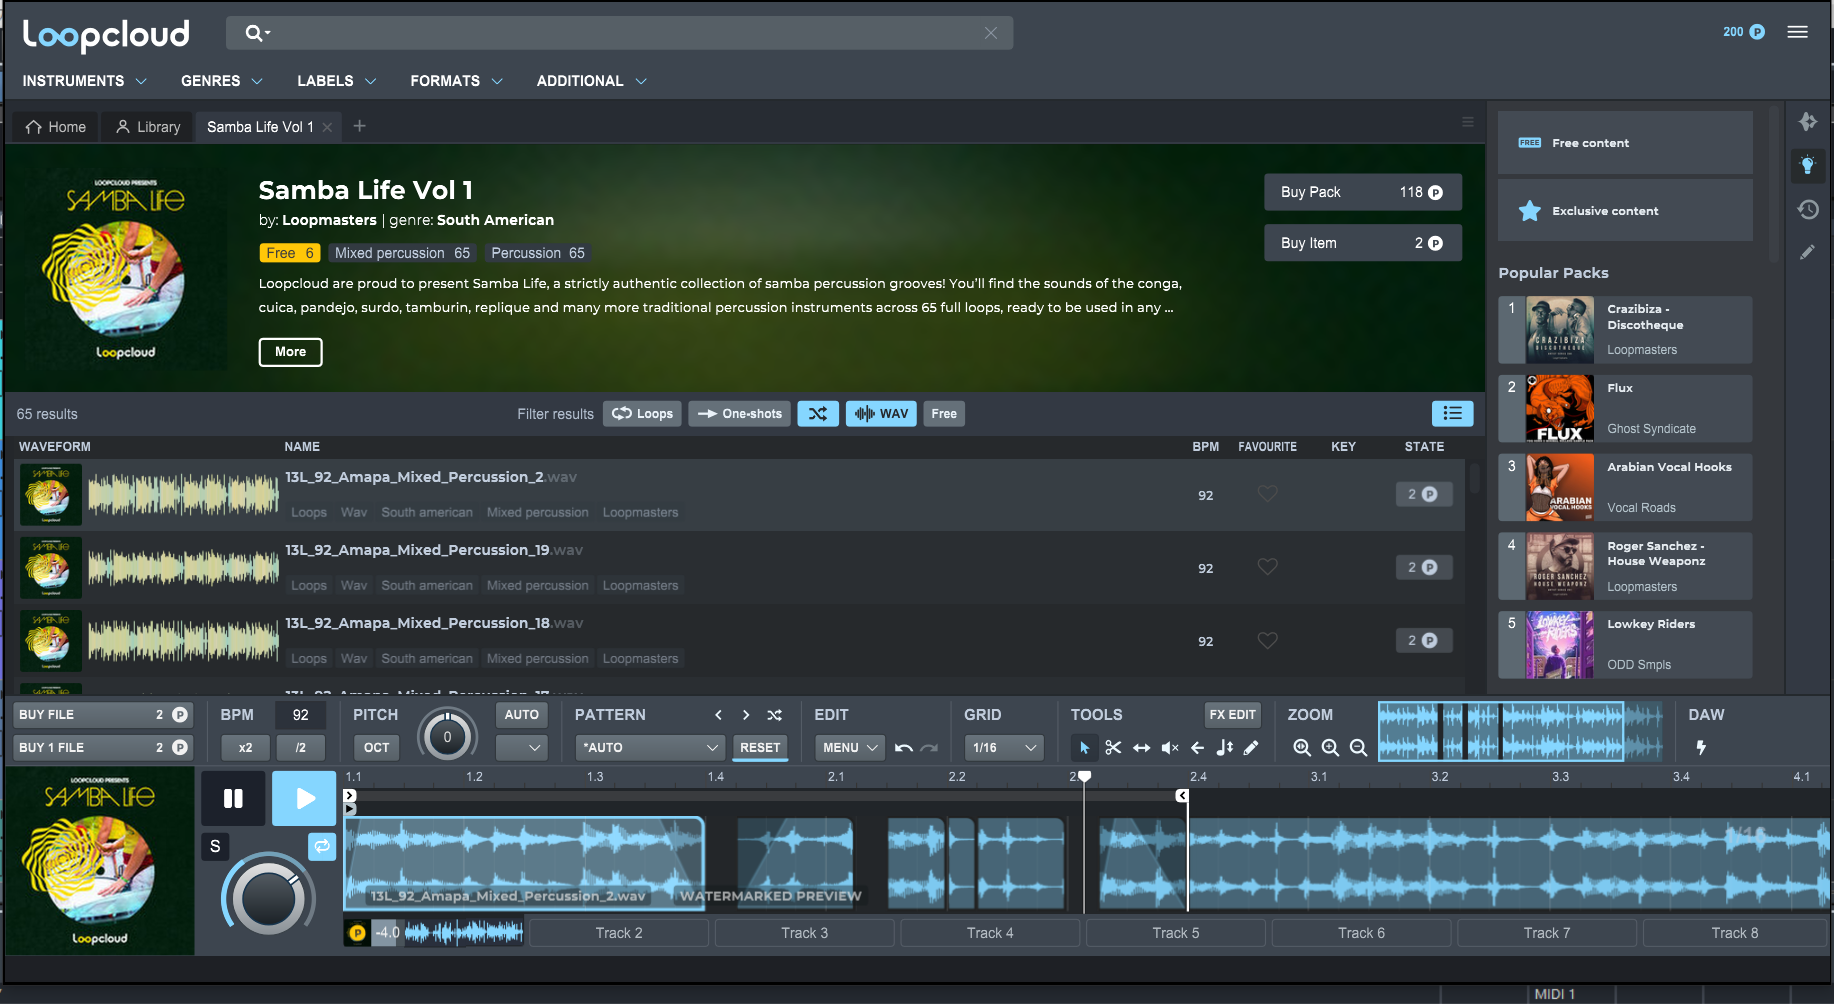The width and height of the screenshot is (1834, 1004).
Task: Click Buy Item for 2 points
Action: [x=1363, y=243]
